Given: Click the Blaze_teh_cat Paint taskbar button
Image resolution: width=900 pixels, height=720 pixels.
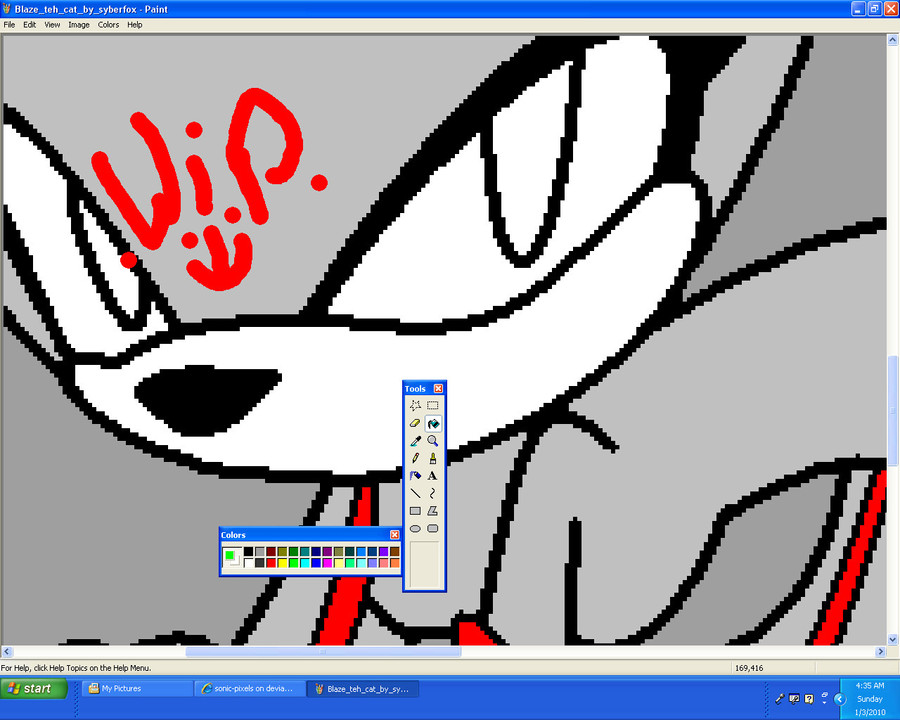Looking at the screenshot, I should pos(363,688).
